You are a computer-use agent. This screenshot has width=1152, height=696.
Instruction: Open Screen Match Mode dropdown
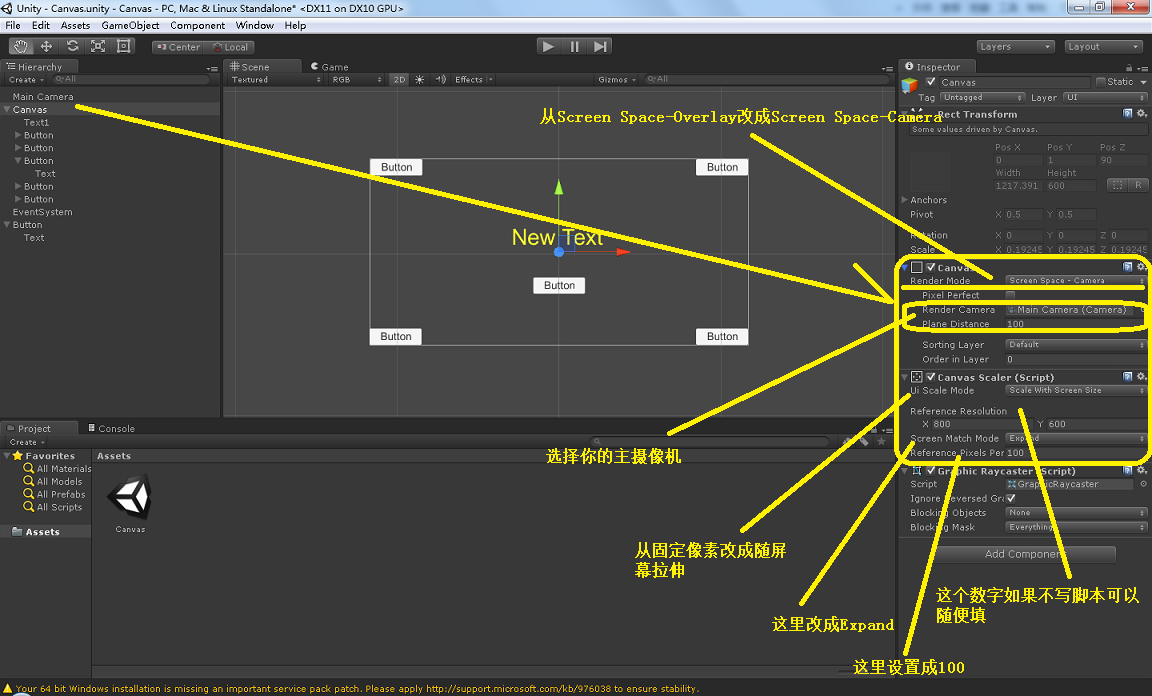coord(1076,439)
